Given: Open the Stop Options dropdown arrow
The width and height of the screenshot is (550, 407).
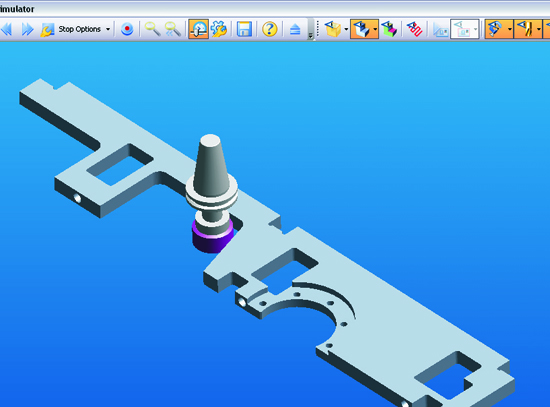Looking at the screenshot, I should tap(108, 29).
